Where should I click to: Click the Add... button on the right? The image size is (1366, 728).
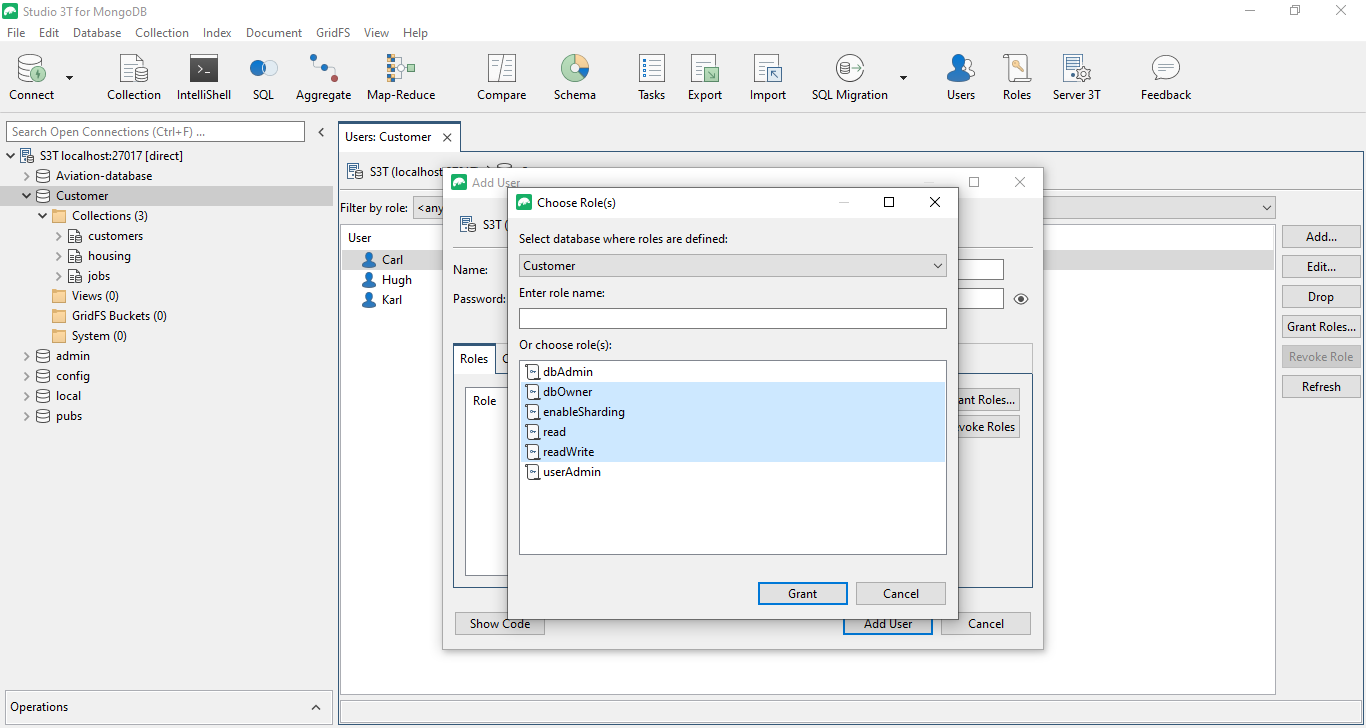coord(1321,237)
